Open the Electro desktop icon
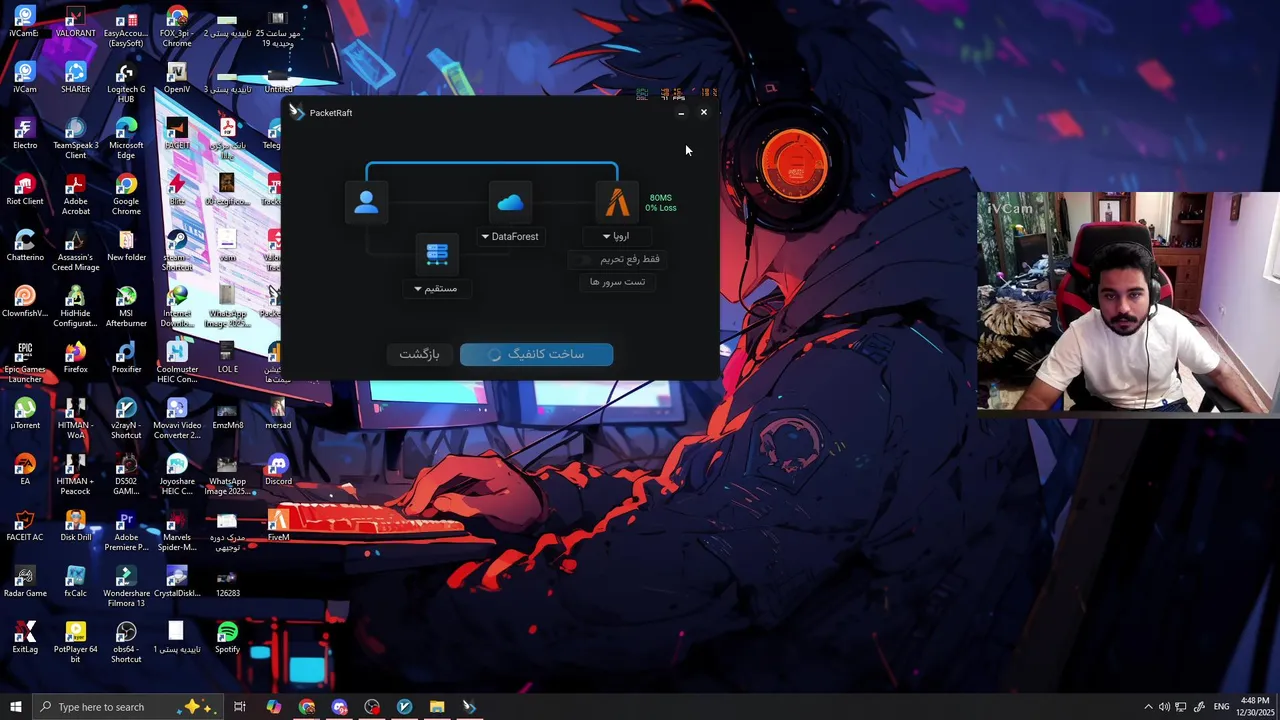Image resolution: width=1280 pixels, height=720 pixels. [25, 135]
